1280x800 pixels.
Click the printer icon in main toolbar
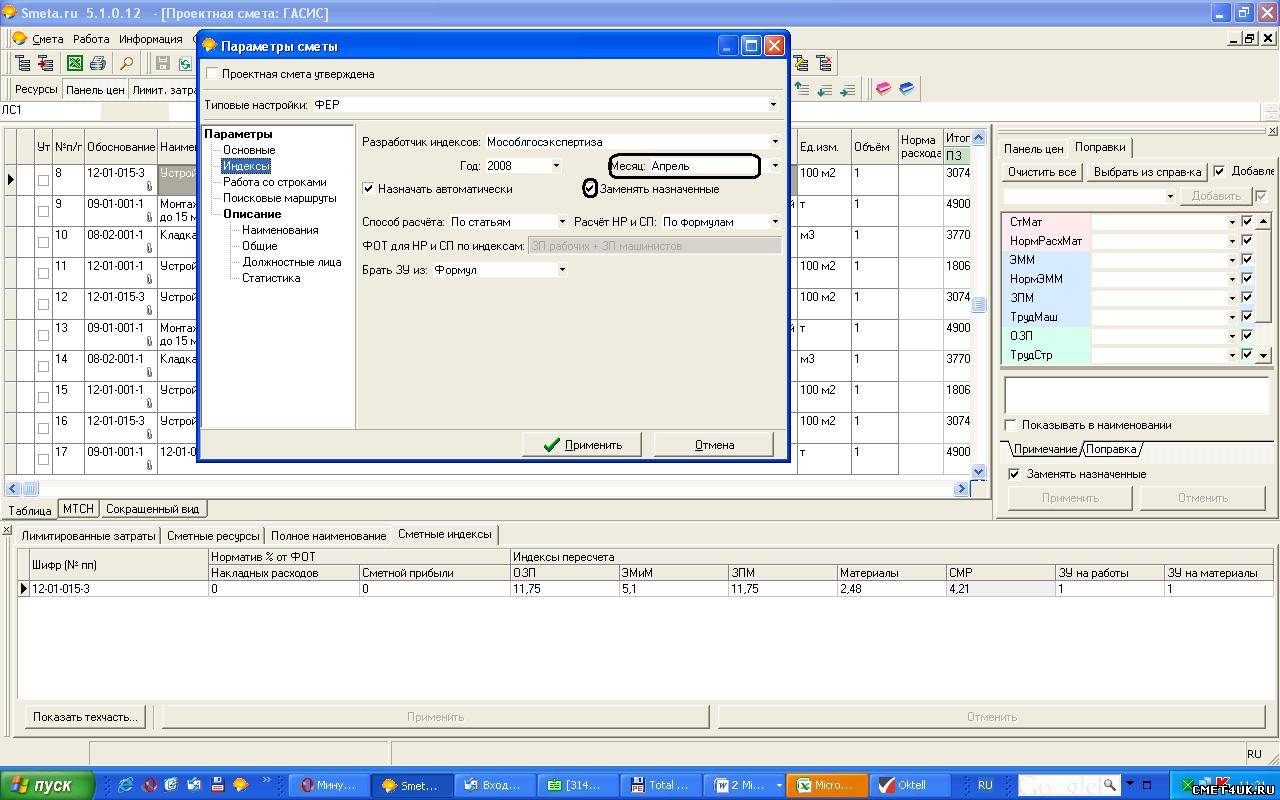click(x=98, y=63)
